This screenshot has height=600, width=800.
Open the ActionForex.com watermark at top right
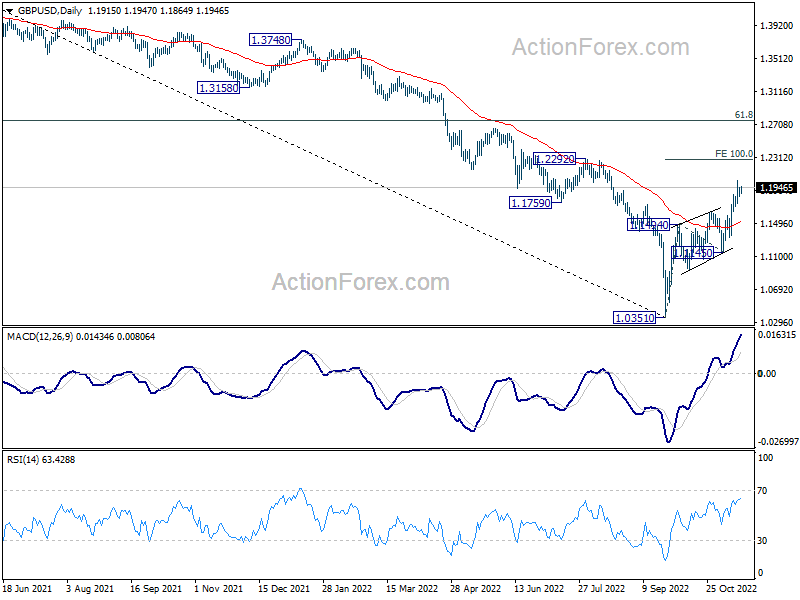pyautogui.click(x=600, y=47)
